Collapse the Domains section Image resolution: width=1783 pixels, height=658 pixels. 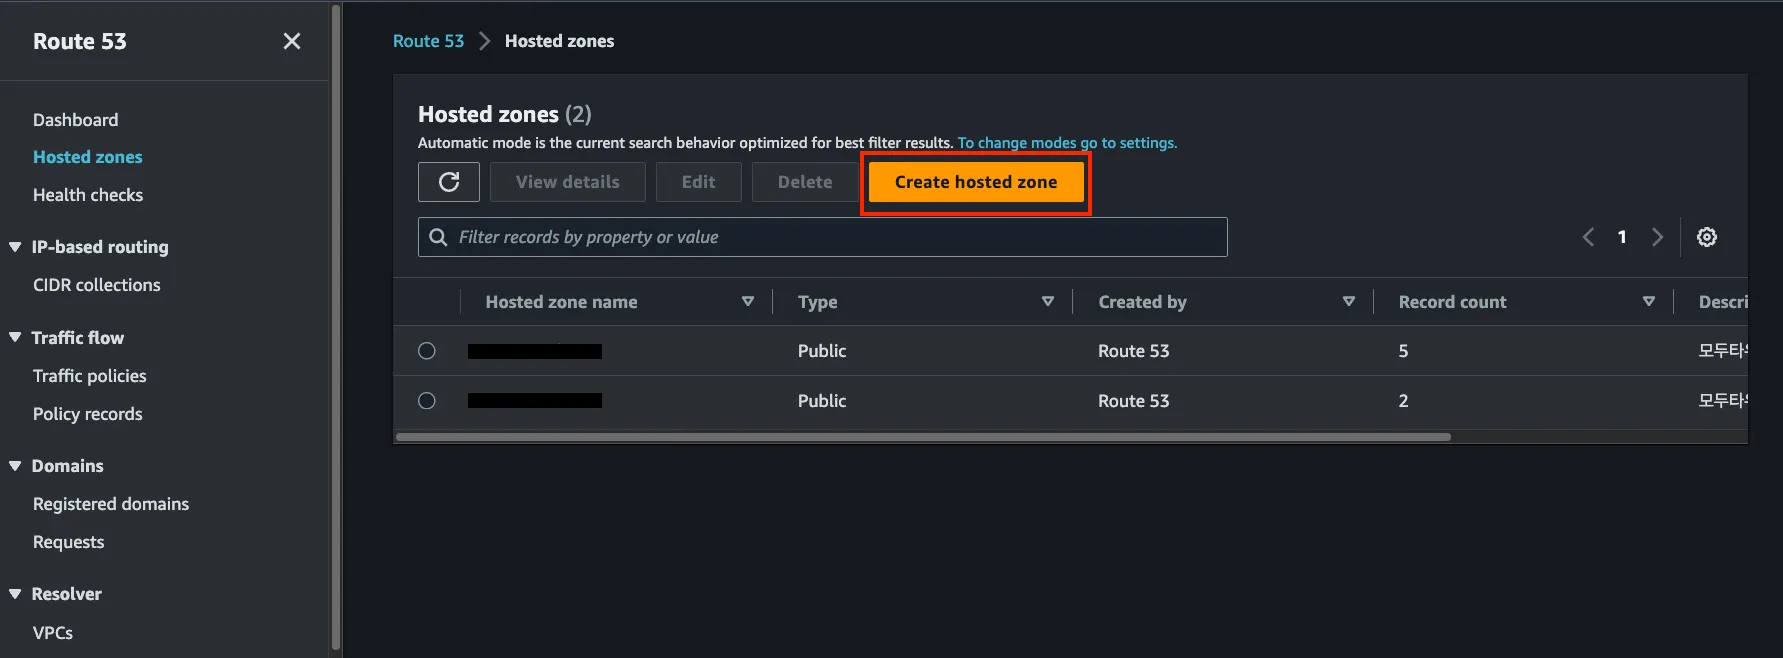(15, 466)
